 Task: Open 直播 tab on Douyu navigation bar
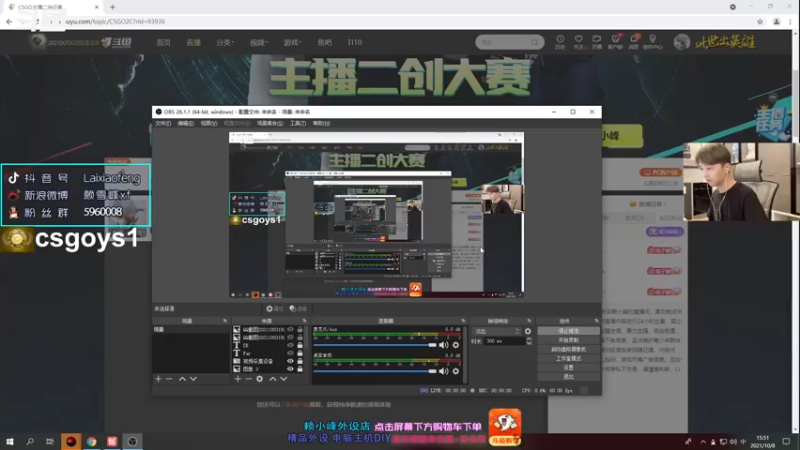pos(193,42)
